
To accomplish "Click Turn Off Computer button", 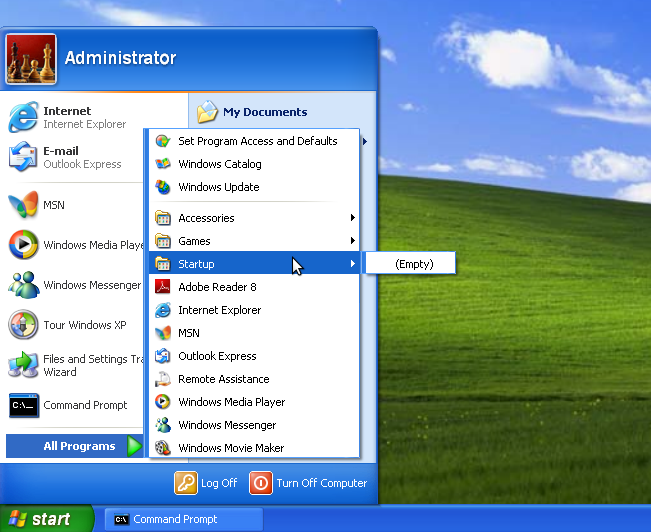I will (x=309, y=483).
